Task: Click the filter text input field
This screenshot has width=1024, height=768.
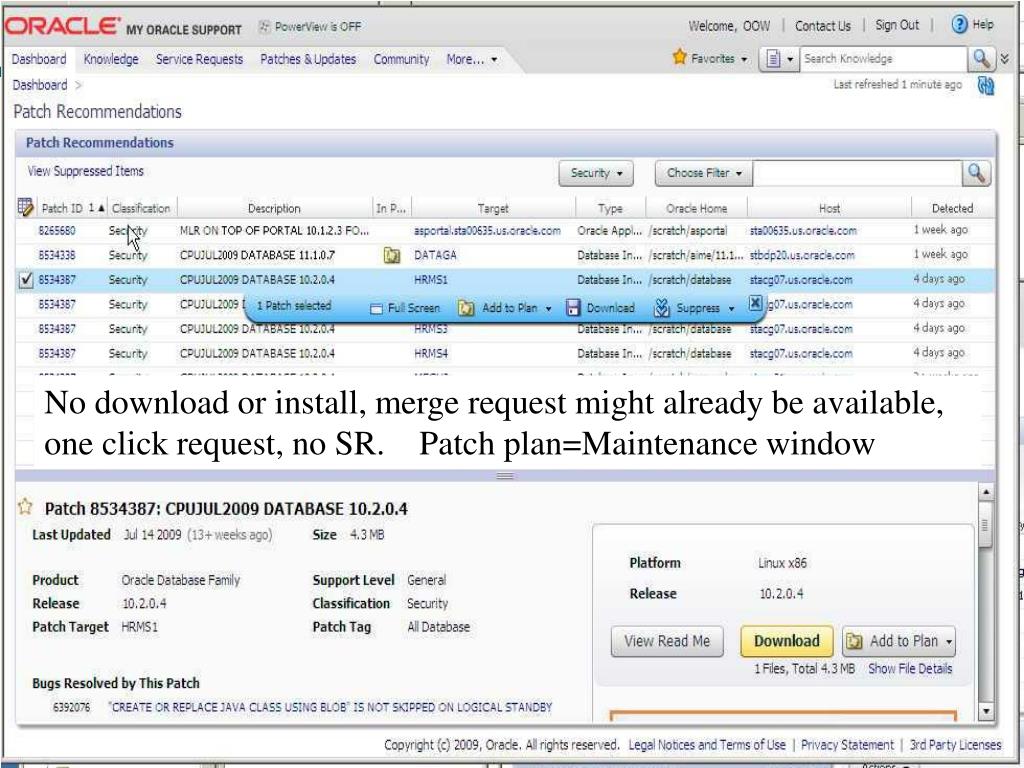Action: tap(857, 173)
